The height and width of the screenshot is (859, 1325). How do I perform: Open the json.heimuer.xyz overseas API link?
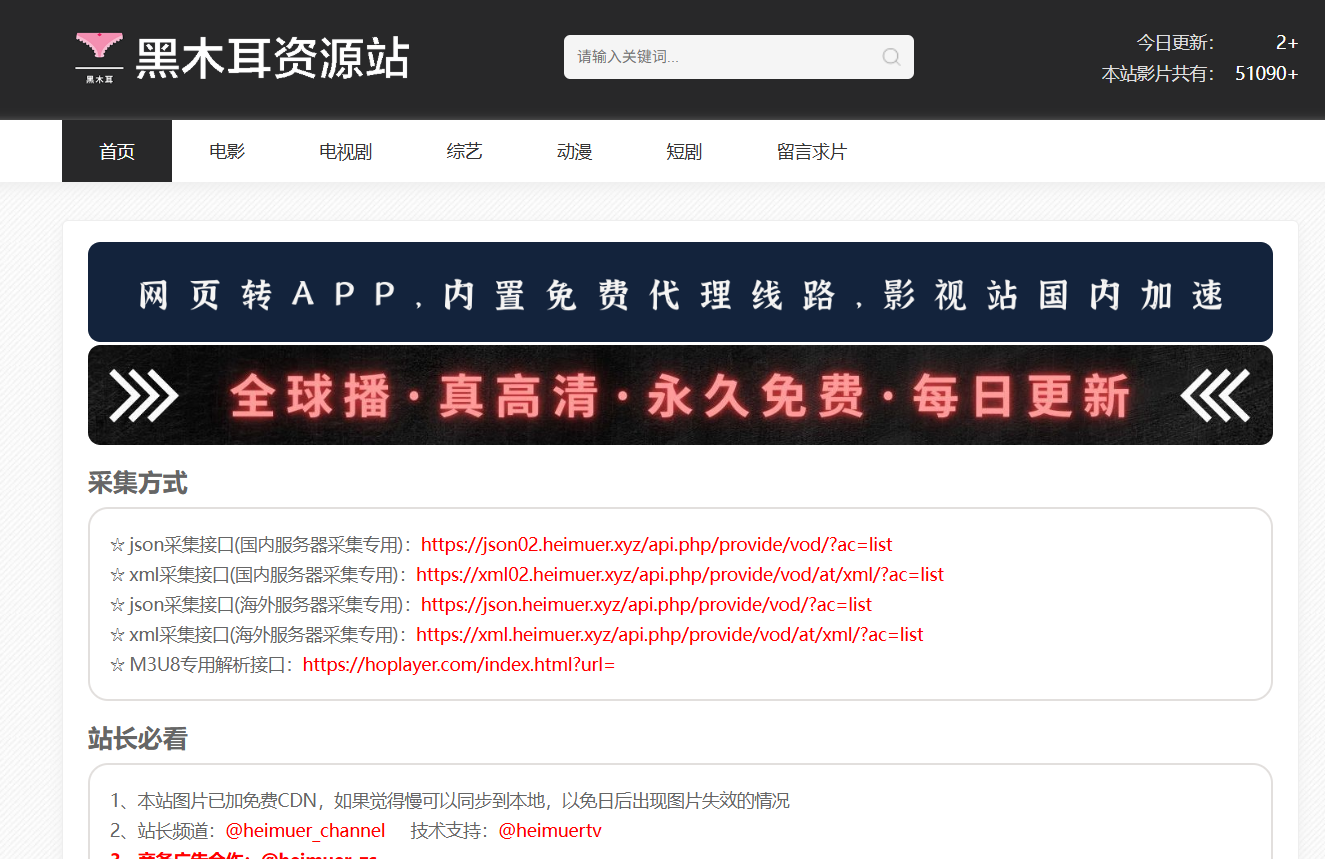point(646,605)
